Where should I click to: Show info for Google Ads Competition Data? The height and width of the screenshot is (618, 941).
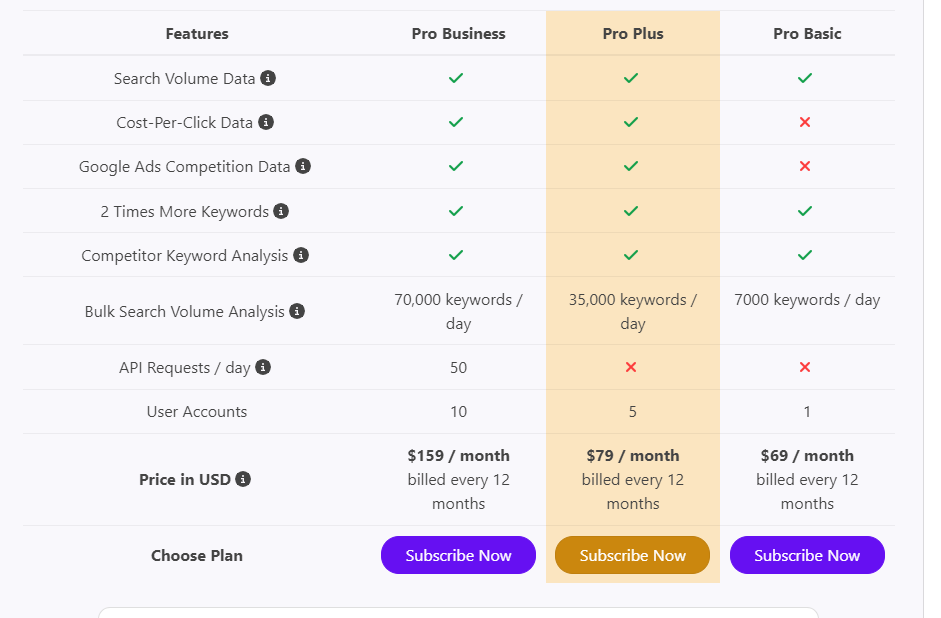tap(303, 166)
